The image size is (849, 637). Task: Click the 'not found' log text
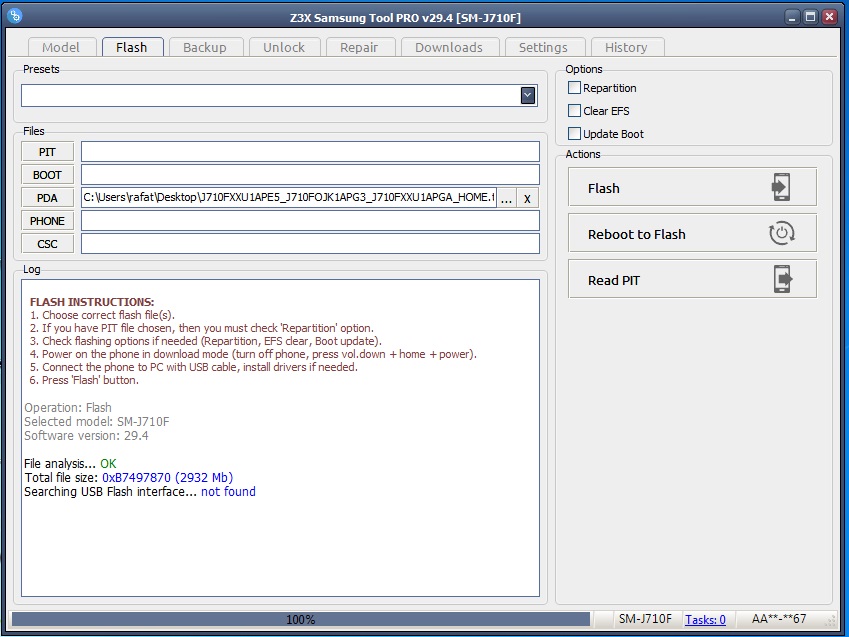(228, 491)
